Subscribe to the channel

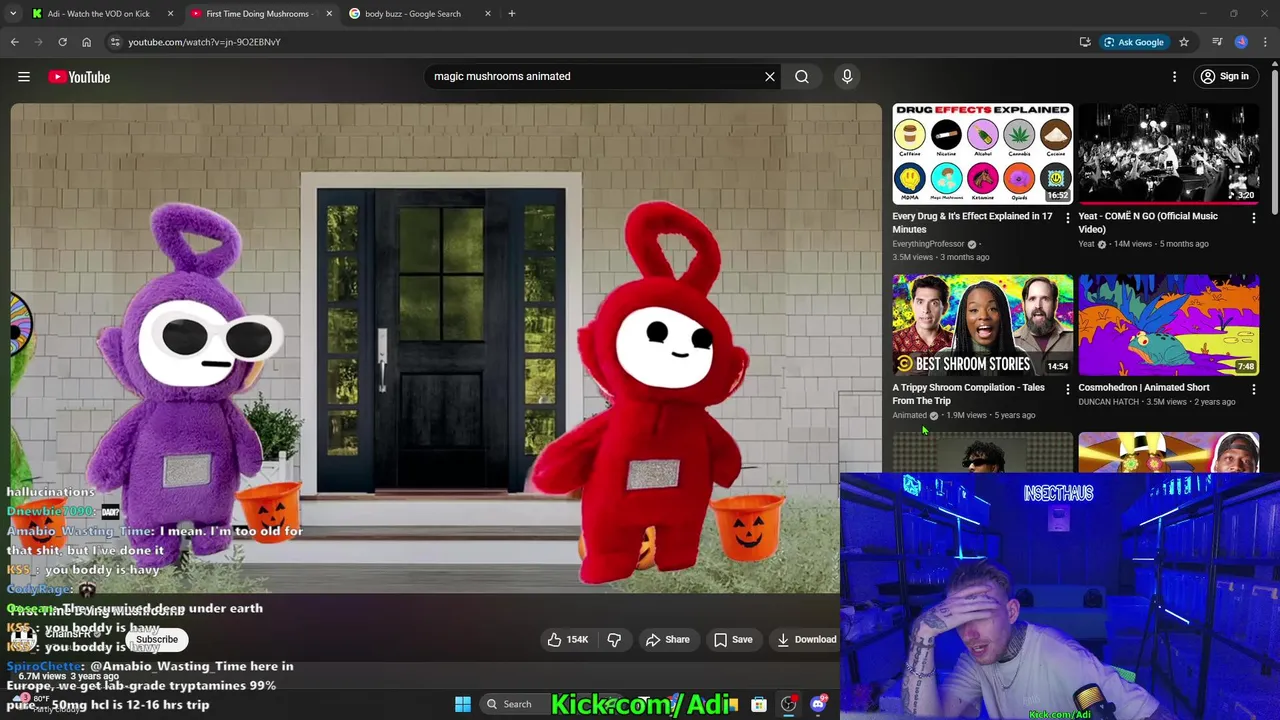click(x=157, y=640)
